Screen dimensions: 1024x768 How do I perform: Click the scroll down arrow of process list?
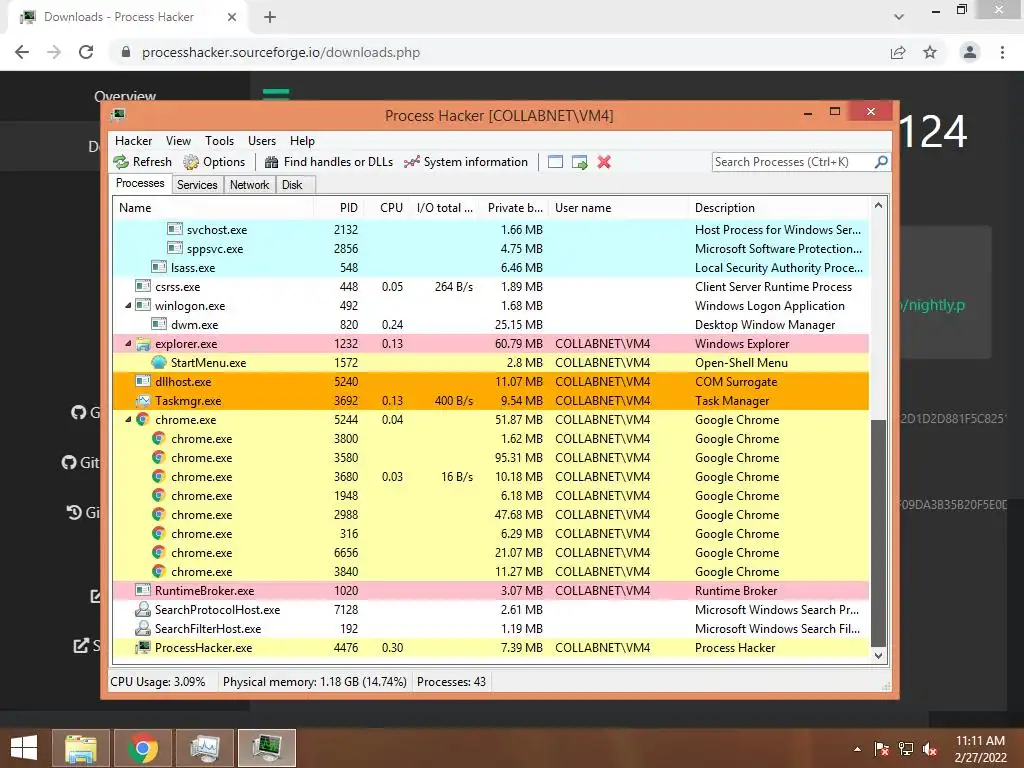click(878, 655)
